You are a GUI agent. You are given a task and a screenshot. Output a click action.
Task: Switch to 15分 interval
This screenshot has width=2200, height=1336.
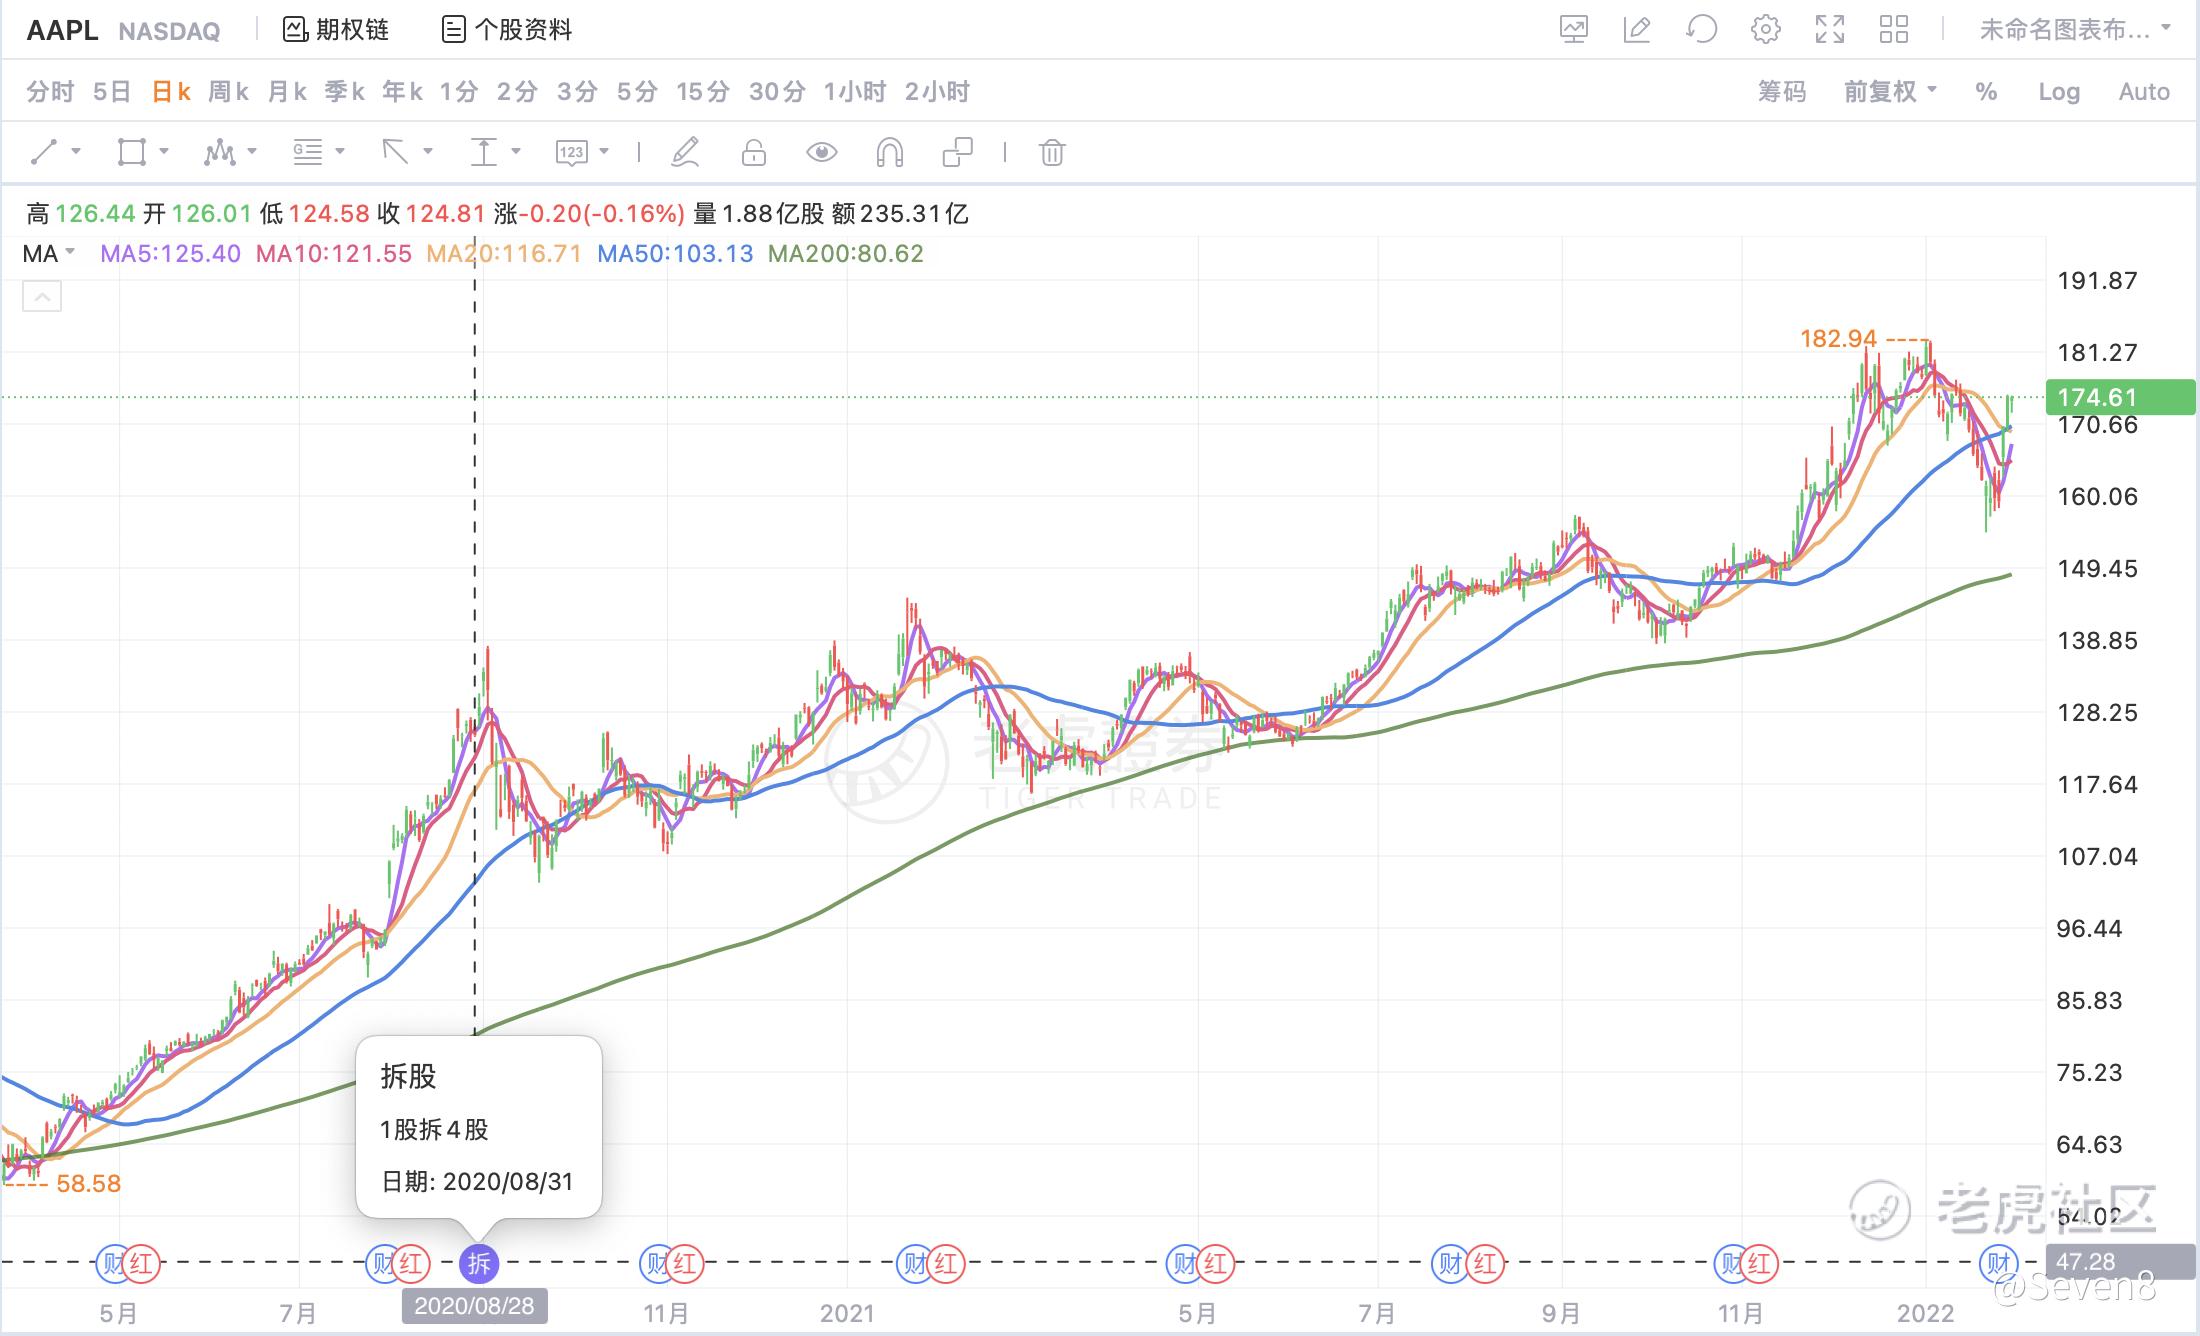pyautogui.click(x=703, y=92)
